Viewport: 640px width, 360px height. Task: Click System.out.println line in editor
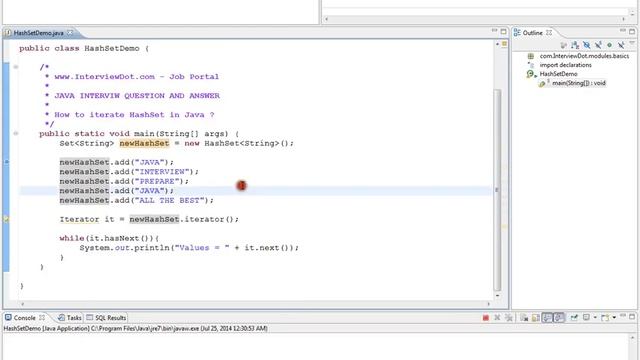[x=189, y=248]
